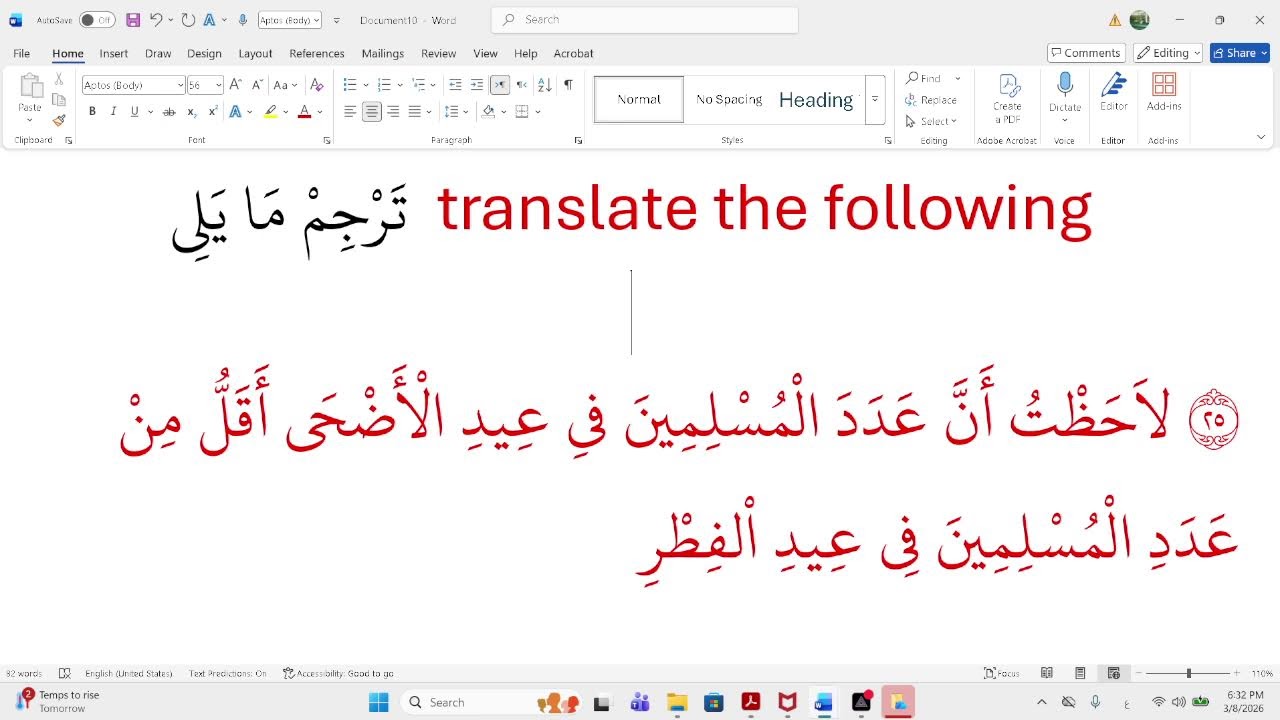This screenshot has width=1280, height=720.
Task: Expand the Styles gallery
Action: 875,99
